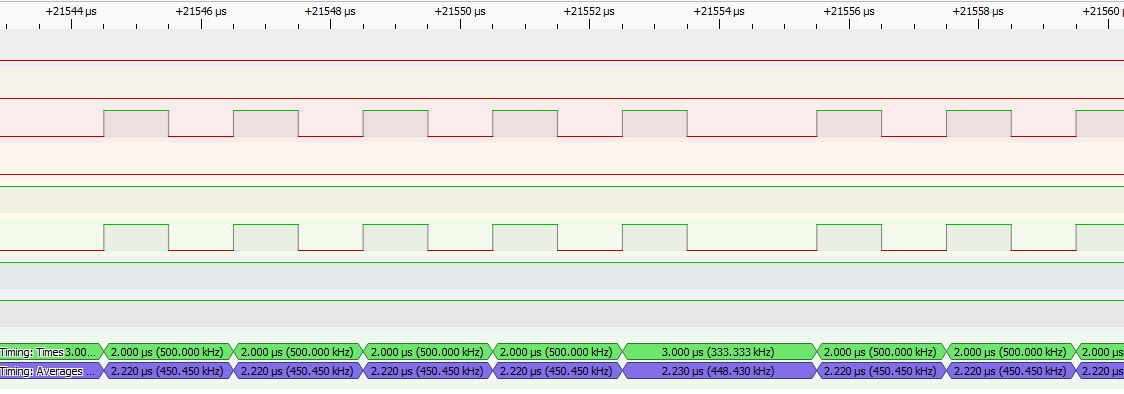This screenshot has height=394, width=1124.
Task: Click the +21548 µs time ruler label
Action: click(x=330, y=11)
